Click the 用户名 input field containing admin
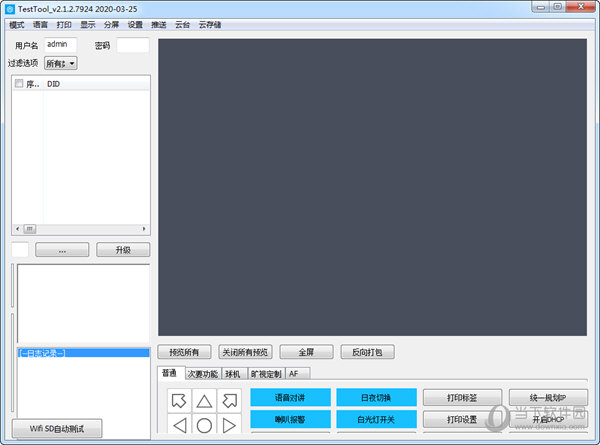The image size is (600, 445). tap(60, 45)
